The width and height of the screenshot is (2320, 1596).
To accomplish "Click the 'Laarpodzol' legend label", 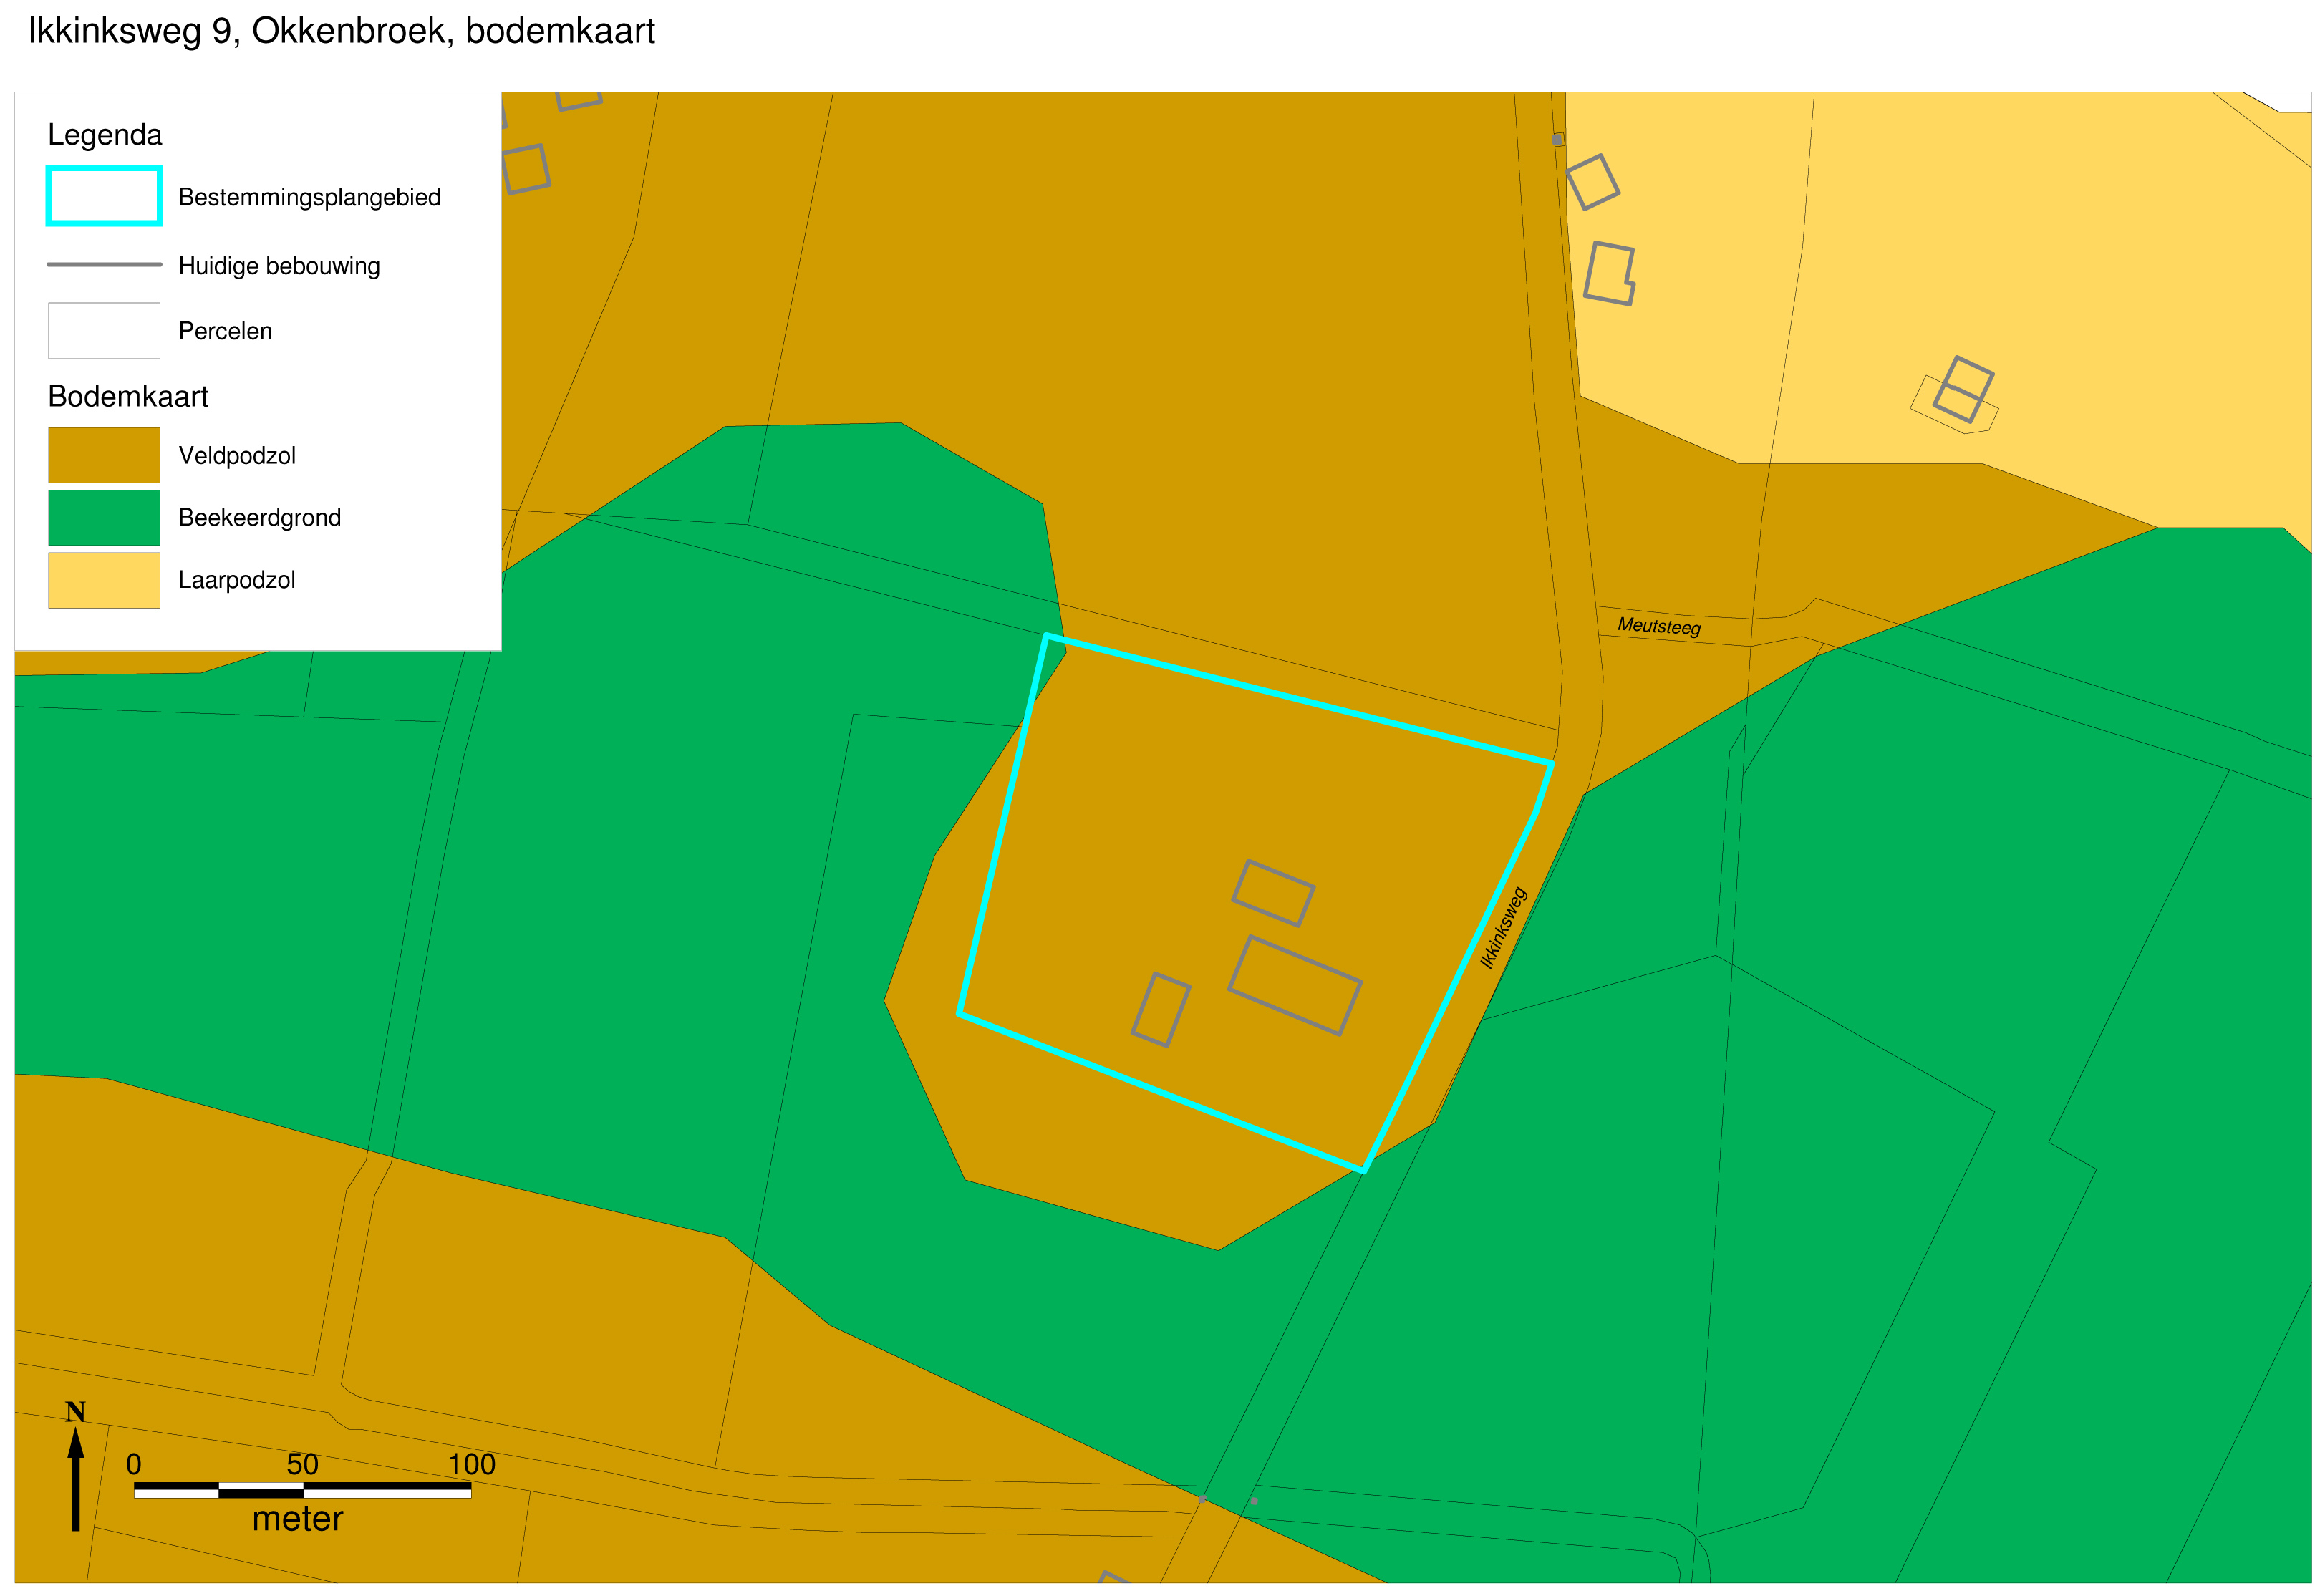I will pyautogui.click(x=236, y=581).
